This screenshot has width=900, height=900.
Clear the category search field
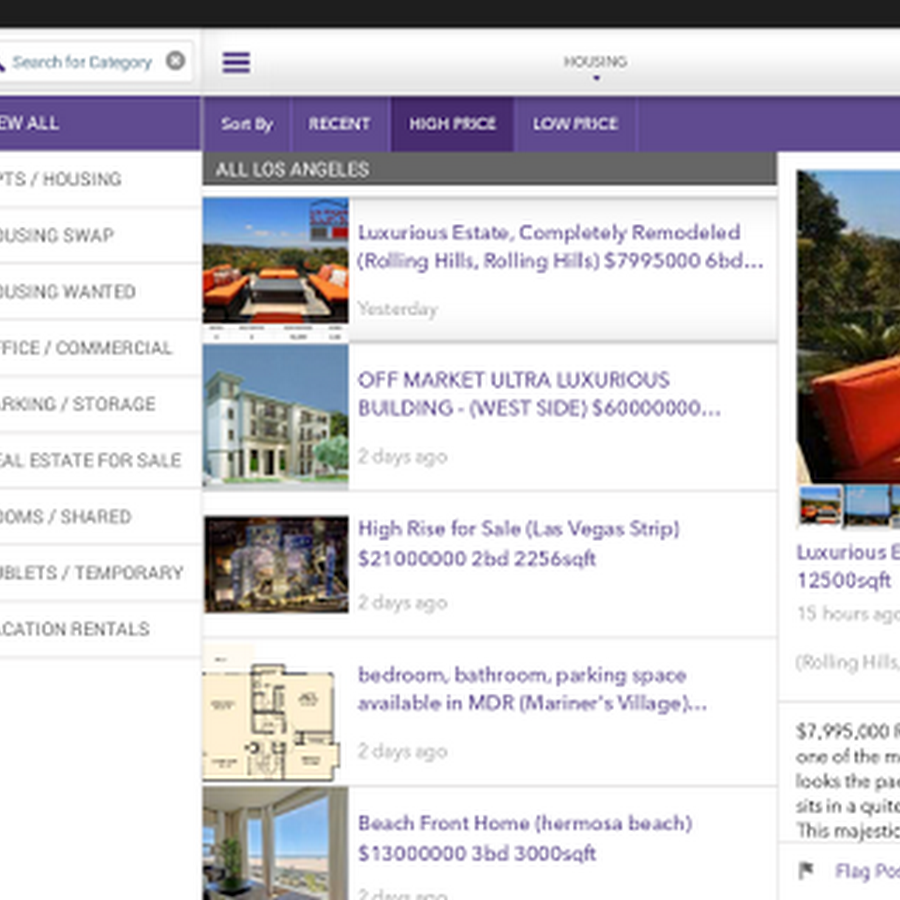[x=175, y=61]
